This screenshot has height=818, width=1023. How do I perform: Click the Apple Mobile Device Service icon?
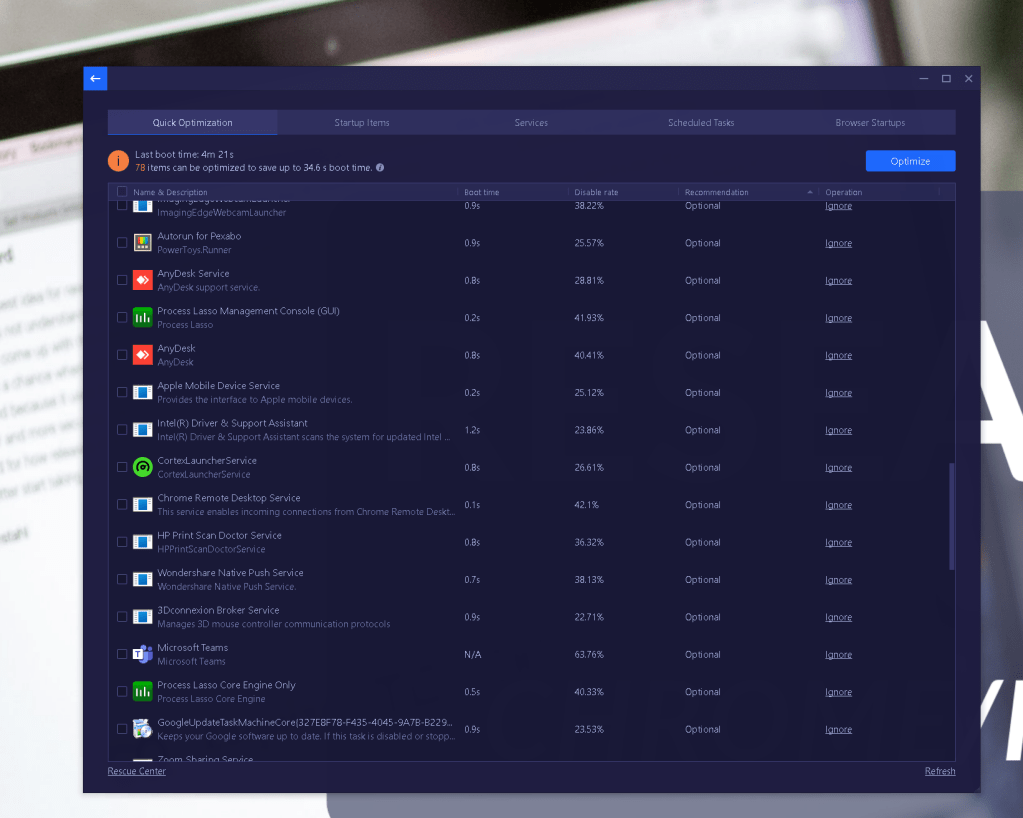coord(143,392)
